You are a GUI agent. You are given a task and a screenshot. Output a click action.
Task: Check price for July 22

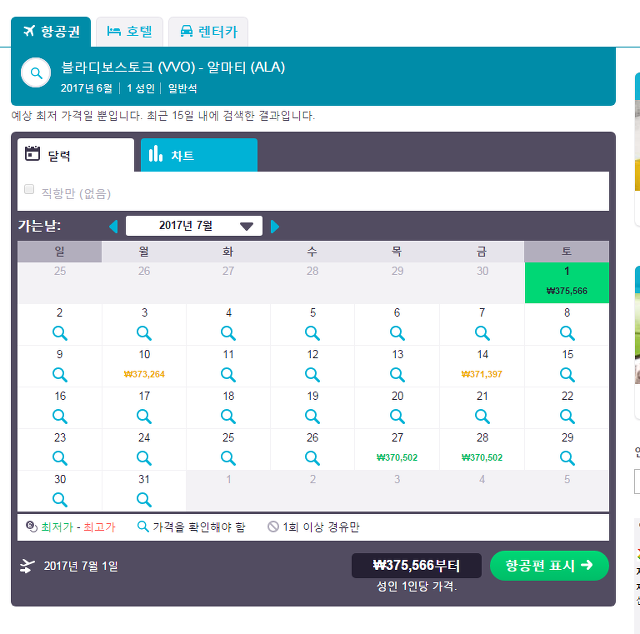[x=567, y=416]
